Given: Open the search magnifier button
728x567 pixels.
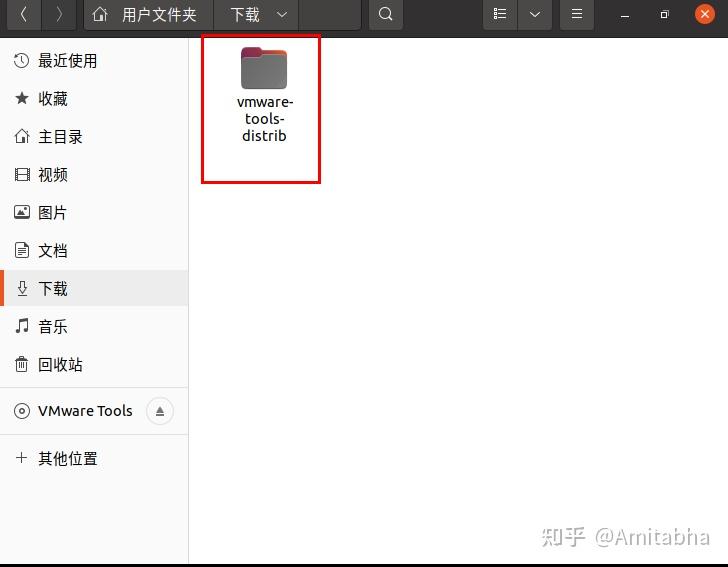Looking at the screenshot, I should (x=385, y=14).
